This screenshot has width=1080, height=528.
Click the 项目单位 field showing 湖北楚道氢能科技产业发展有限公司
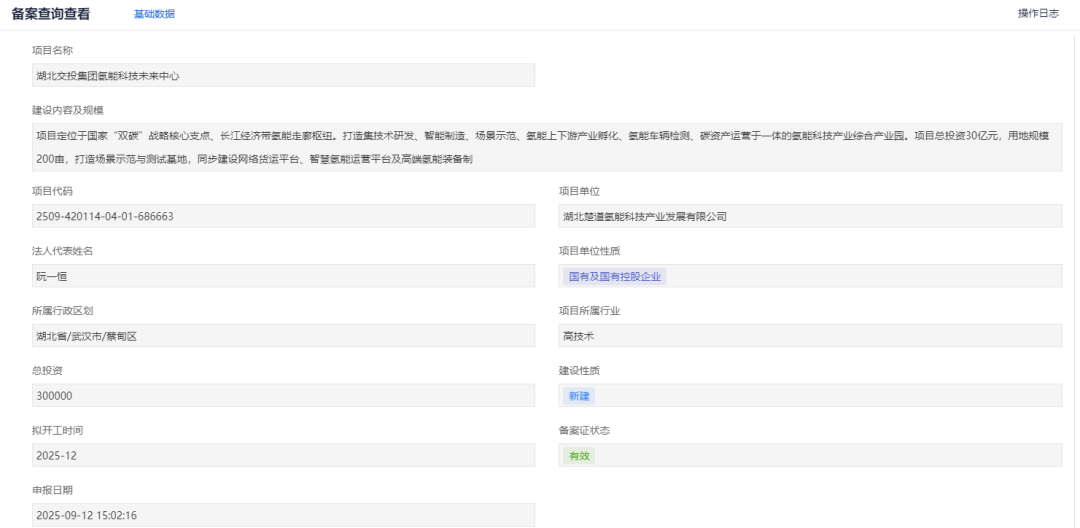810,216
